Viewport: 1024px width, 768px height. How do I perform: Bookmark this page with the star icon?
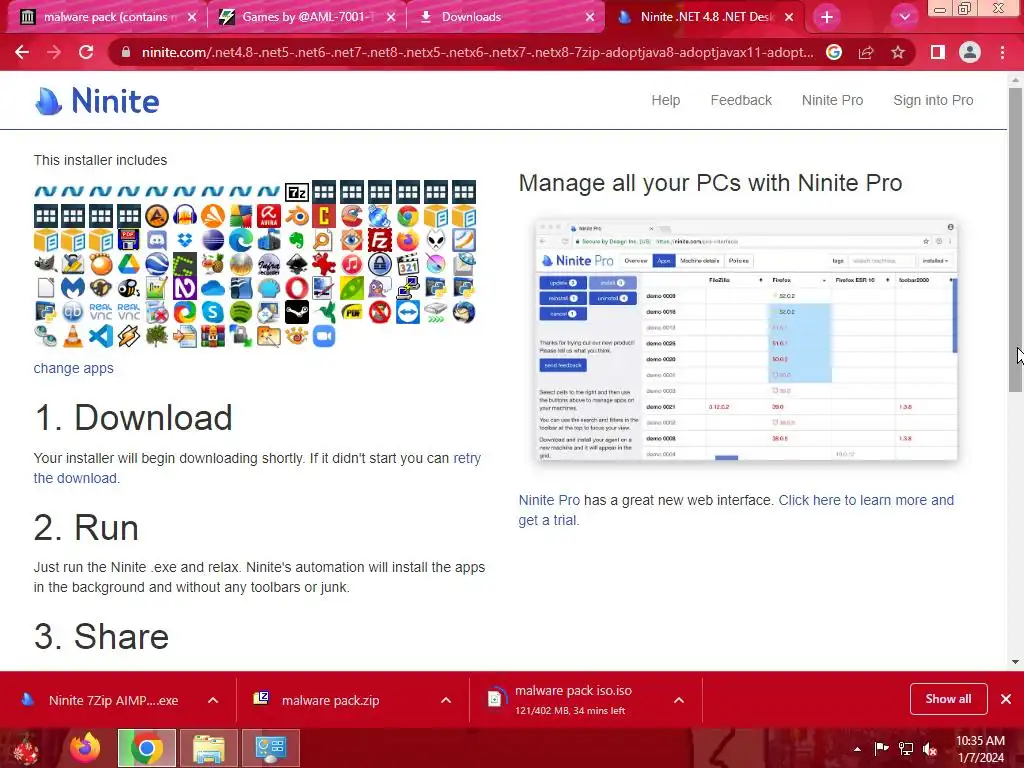point(898,52)
